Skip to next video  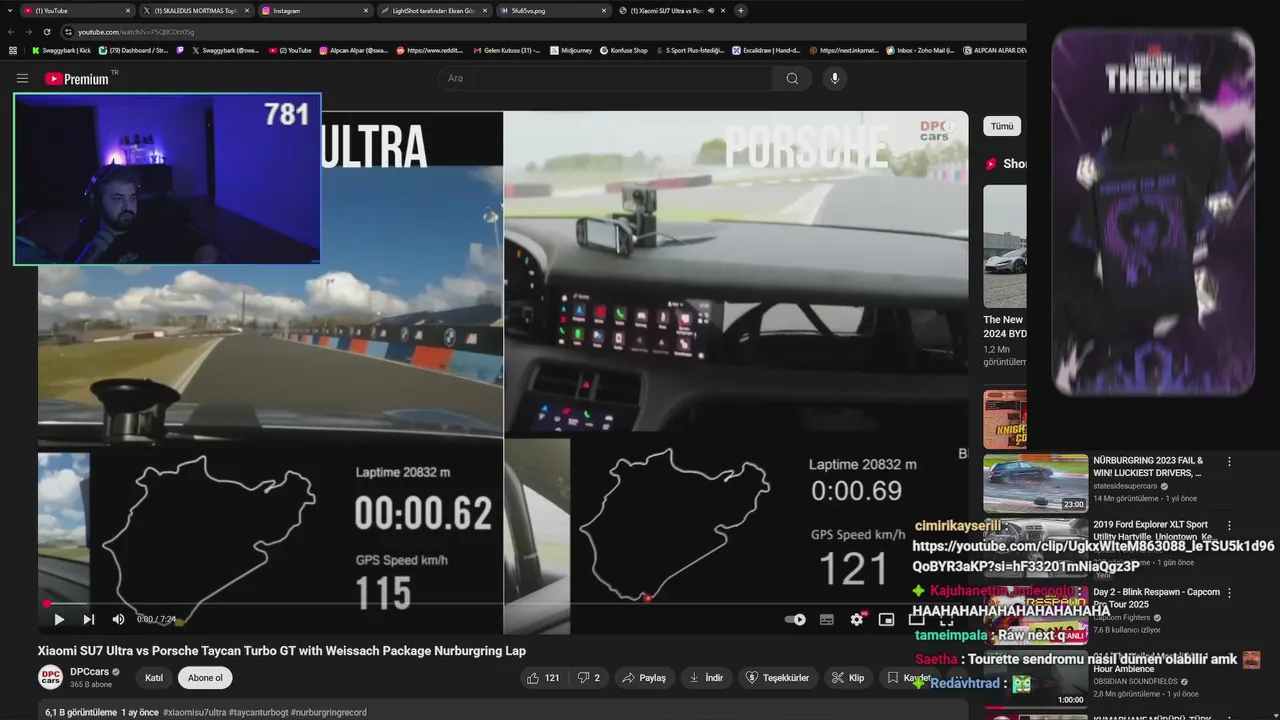[x=89, y=619]
